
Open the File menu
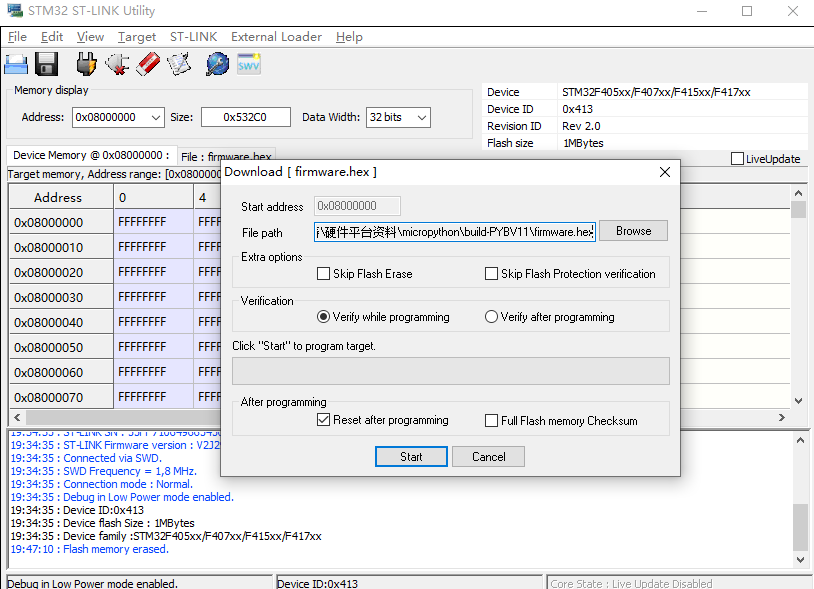click(x=18, y=37)
